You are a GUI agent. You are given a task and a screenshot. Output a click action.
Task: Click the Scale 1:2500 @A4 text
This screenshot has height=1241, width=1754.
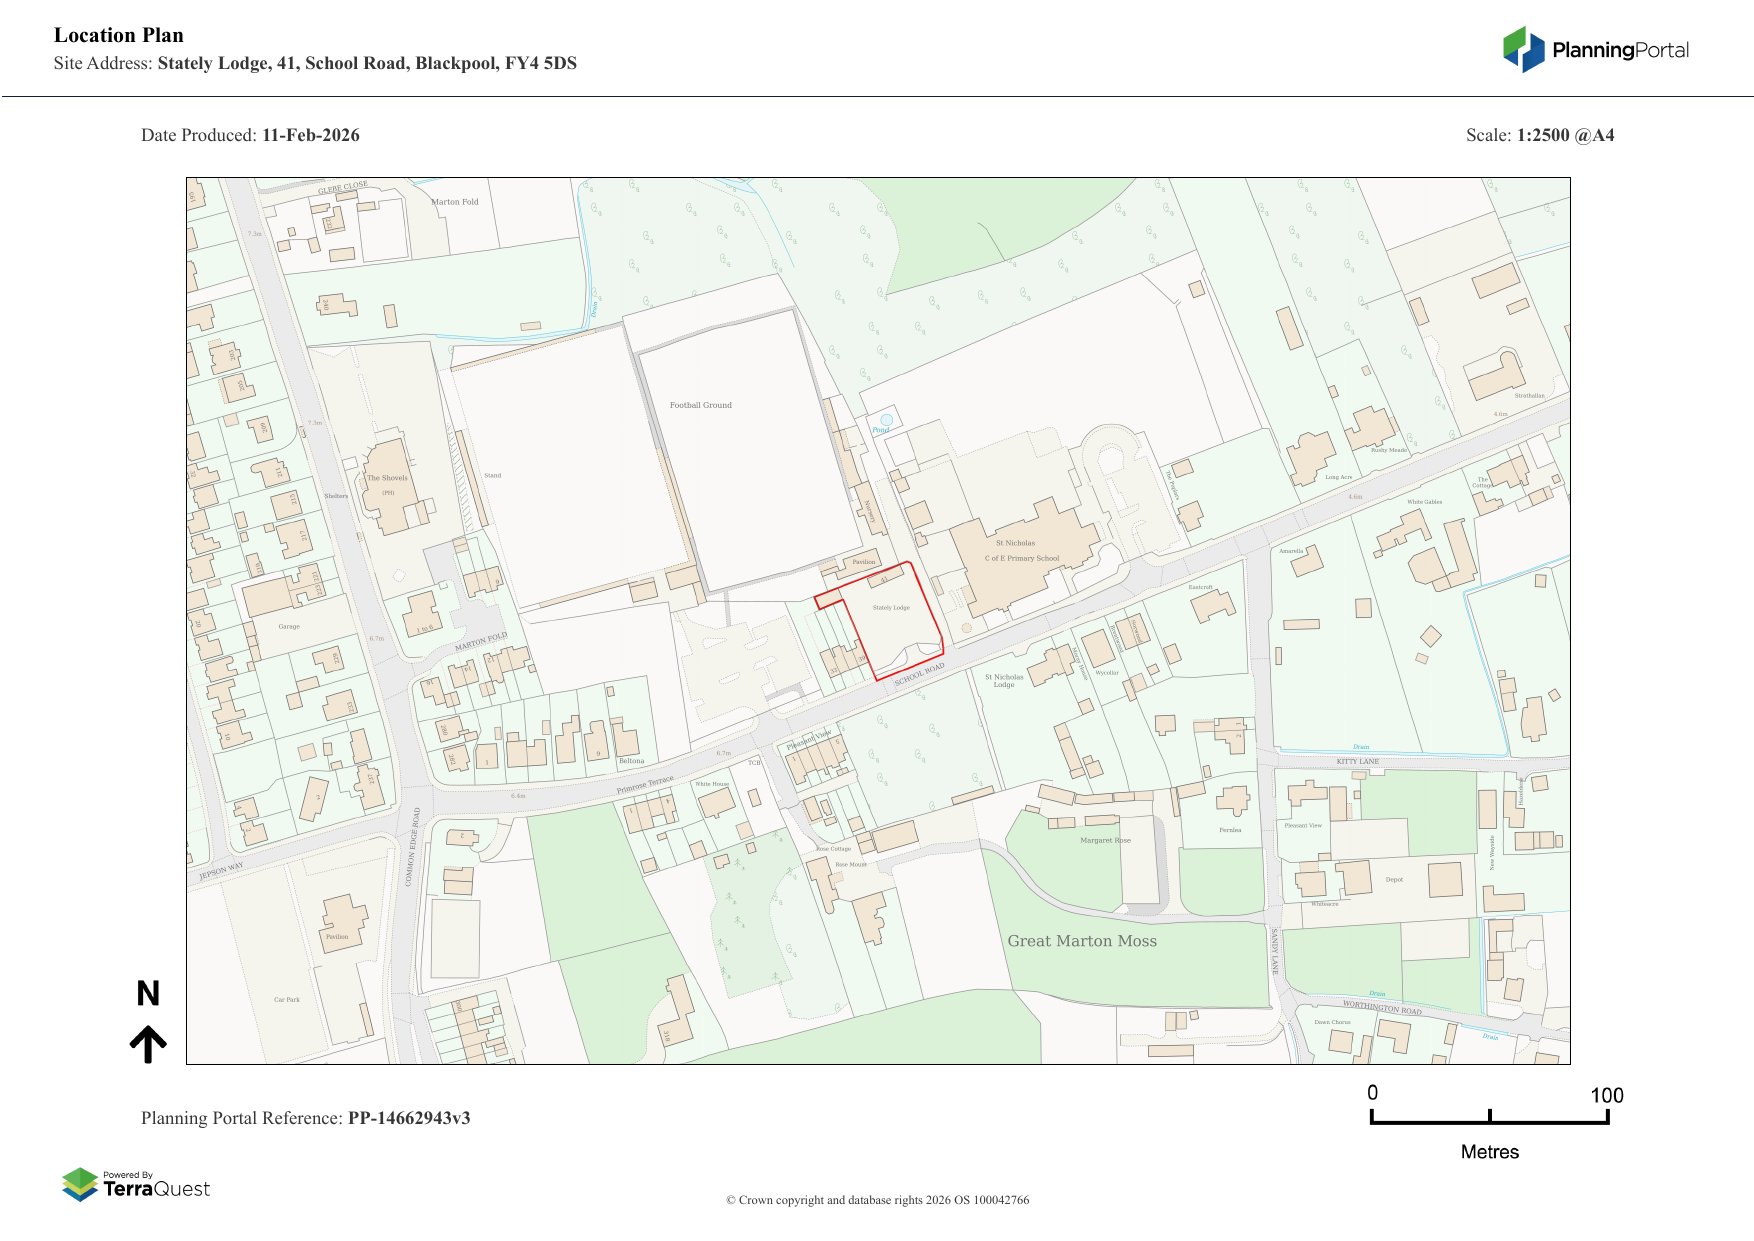tap(1539, 135)
